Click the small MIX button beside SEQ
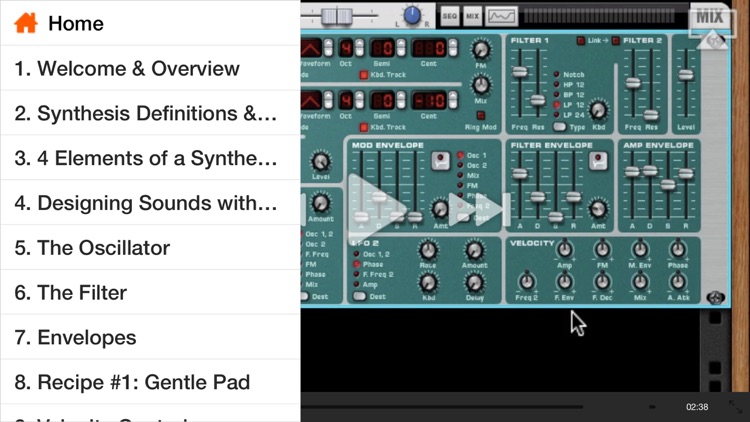Screen dimensions: 750x422 472,16
